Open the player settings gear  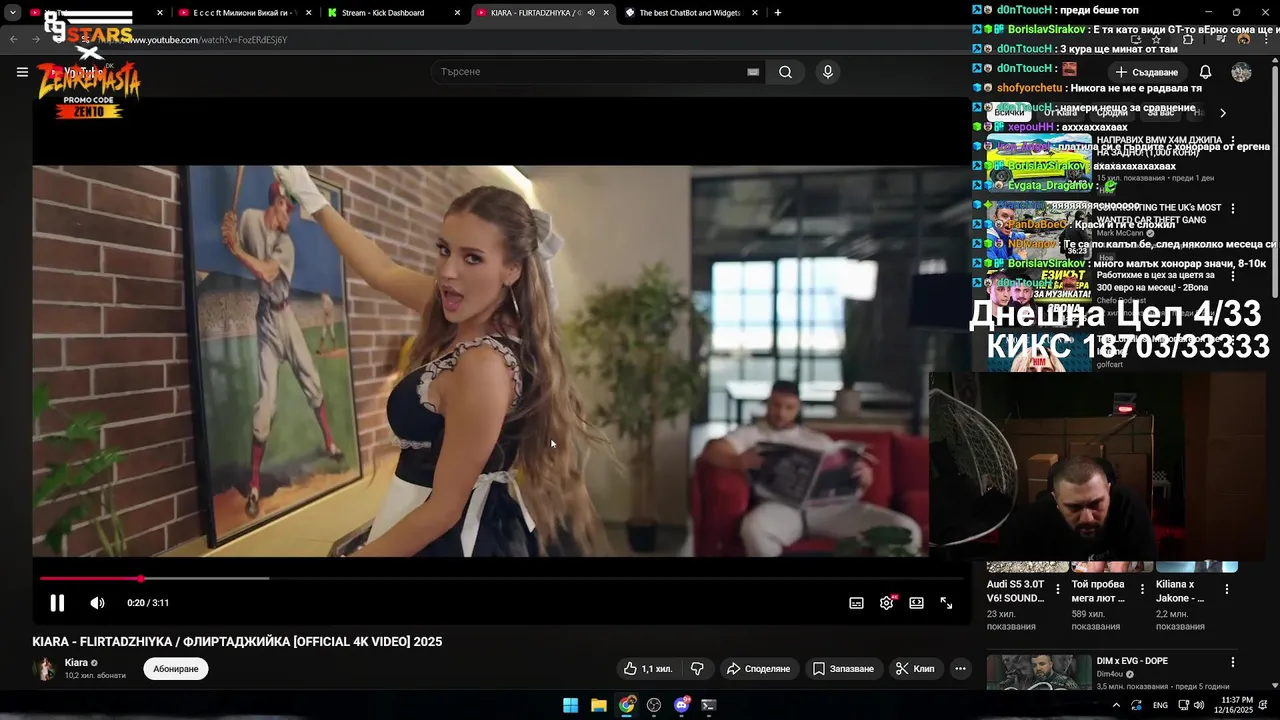click(x=886, y=603)
